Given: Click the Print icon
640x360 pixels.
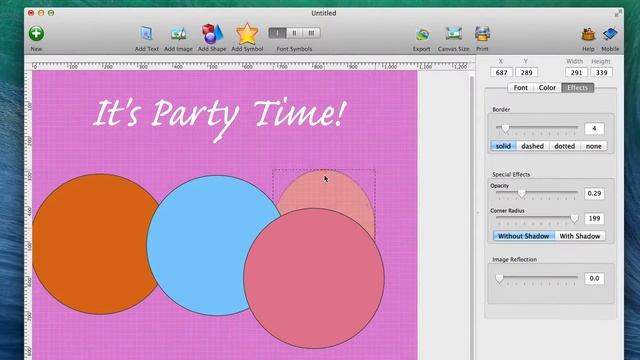Looking at the screenshot, I should (x=482, y=34).
